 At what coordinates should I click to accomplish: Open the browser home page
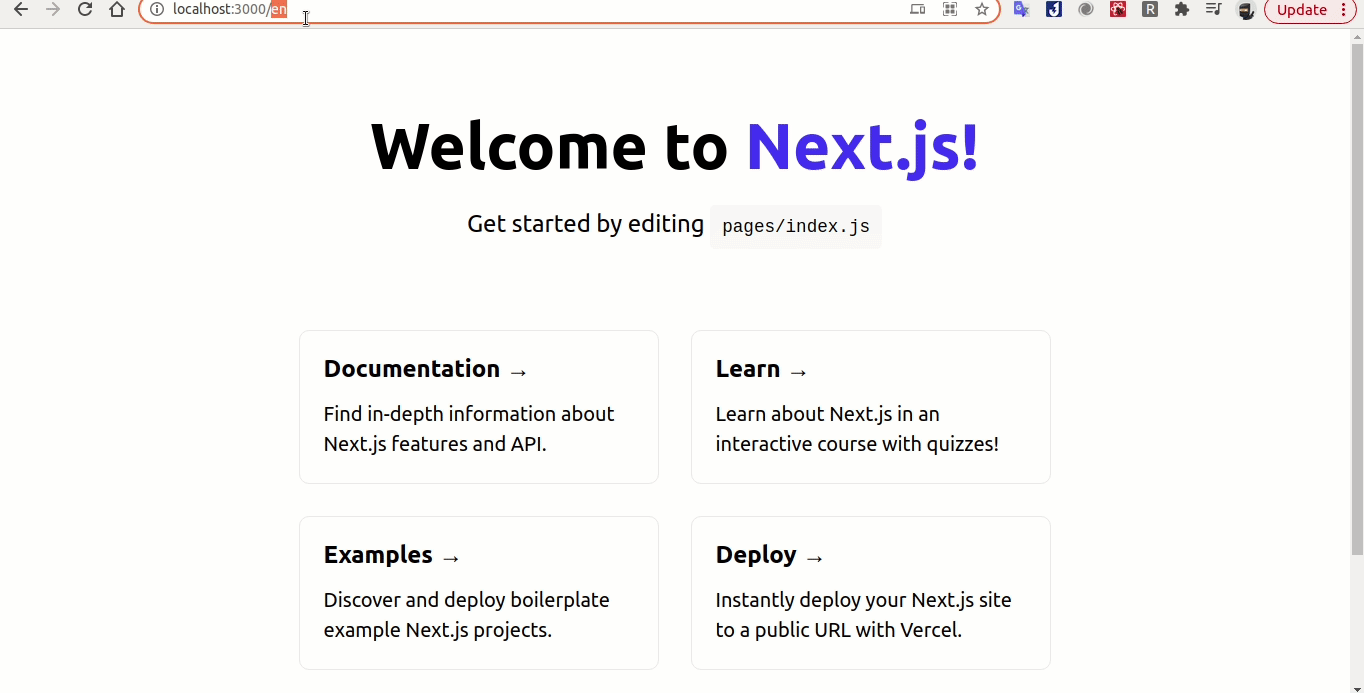point(117,10)
